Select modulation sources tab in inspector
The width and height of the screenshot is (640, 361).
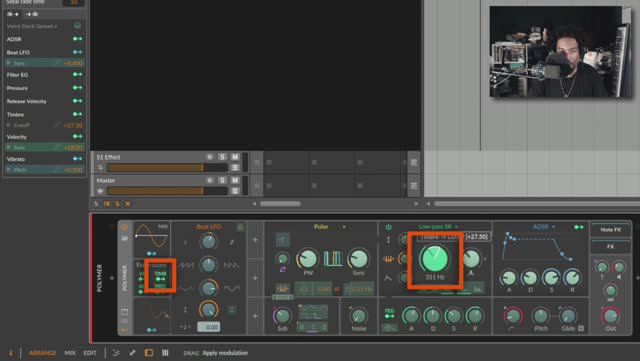(13, 14)
